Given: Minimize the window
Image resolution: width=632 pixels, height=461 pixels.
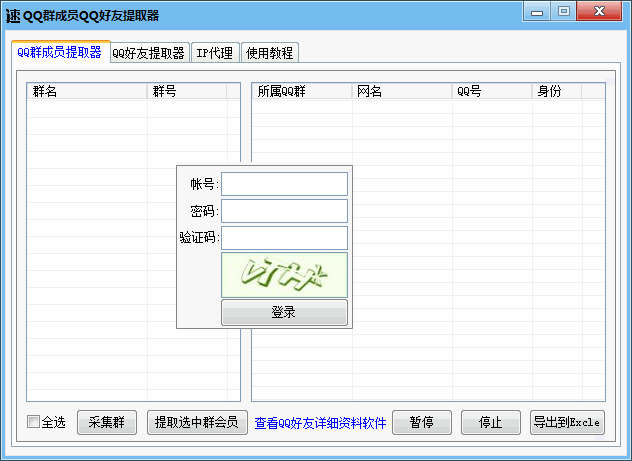Looking at the screenshot, I should click(537, 11).
